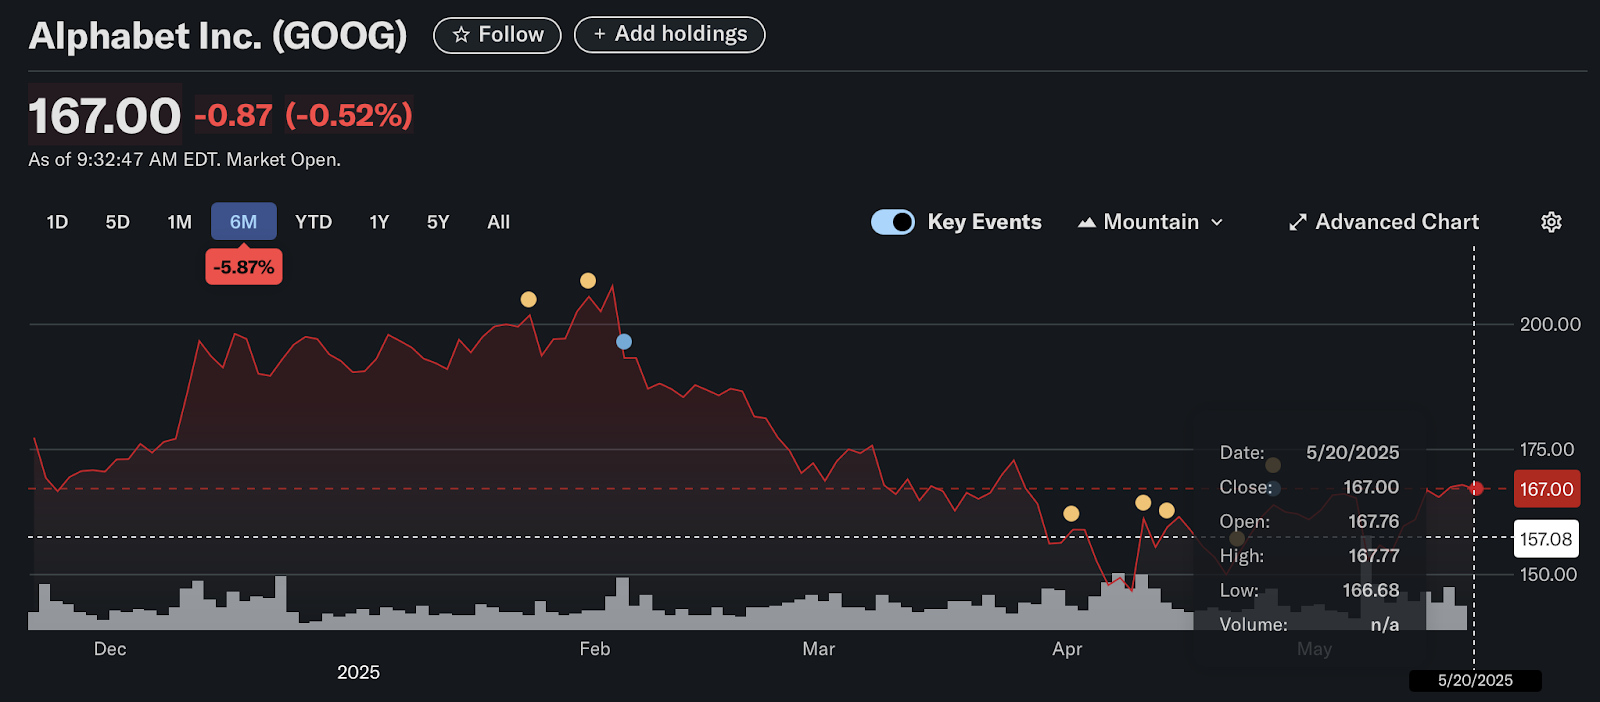Viewport: 1600px width, 702px height.
Task: Click the red data point at 167.00
Action: (1476, 488)
